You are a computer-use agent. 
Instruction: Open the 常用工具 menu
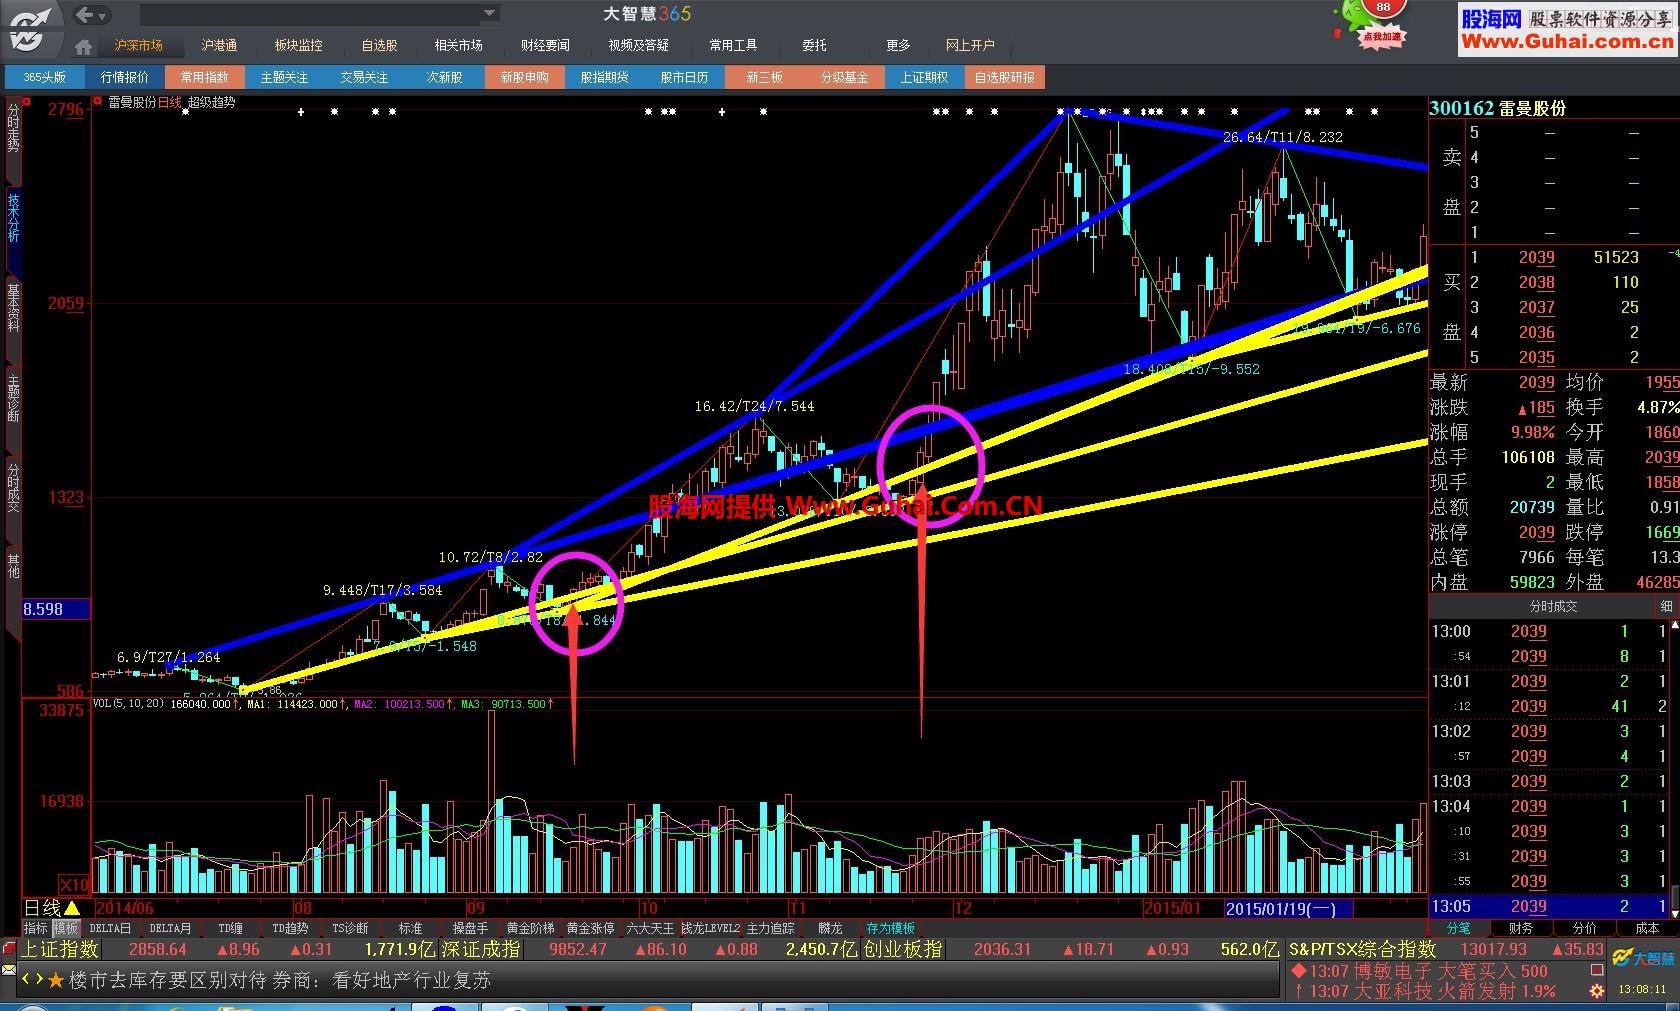point(733,45)
